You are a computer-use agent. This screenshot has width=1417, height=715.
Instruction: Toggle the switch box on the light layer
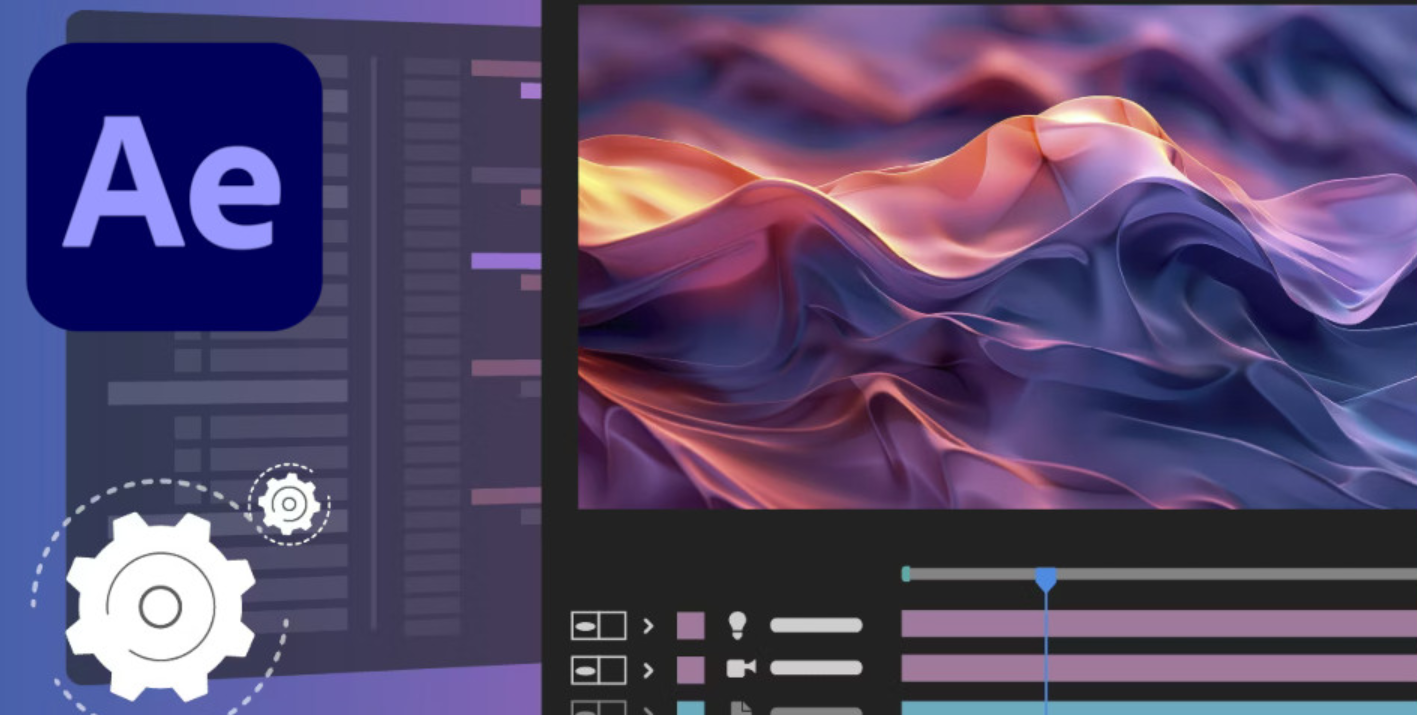[x=599, y=626]
